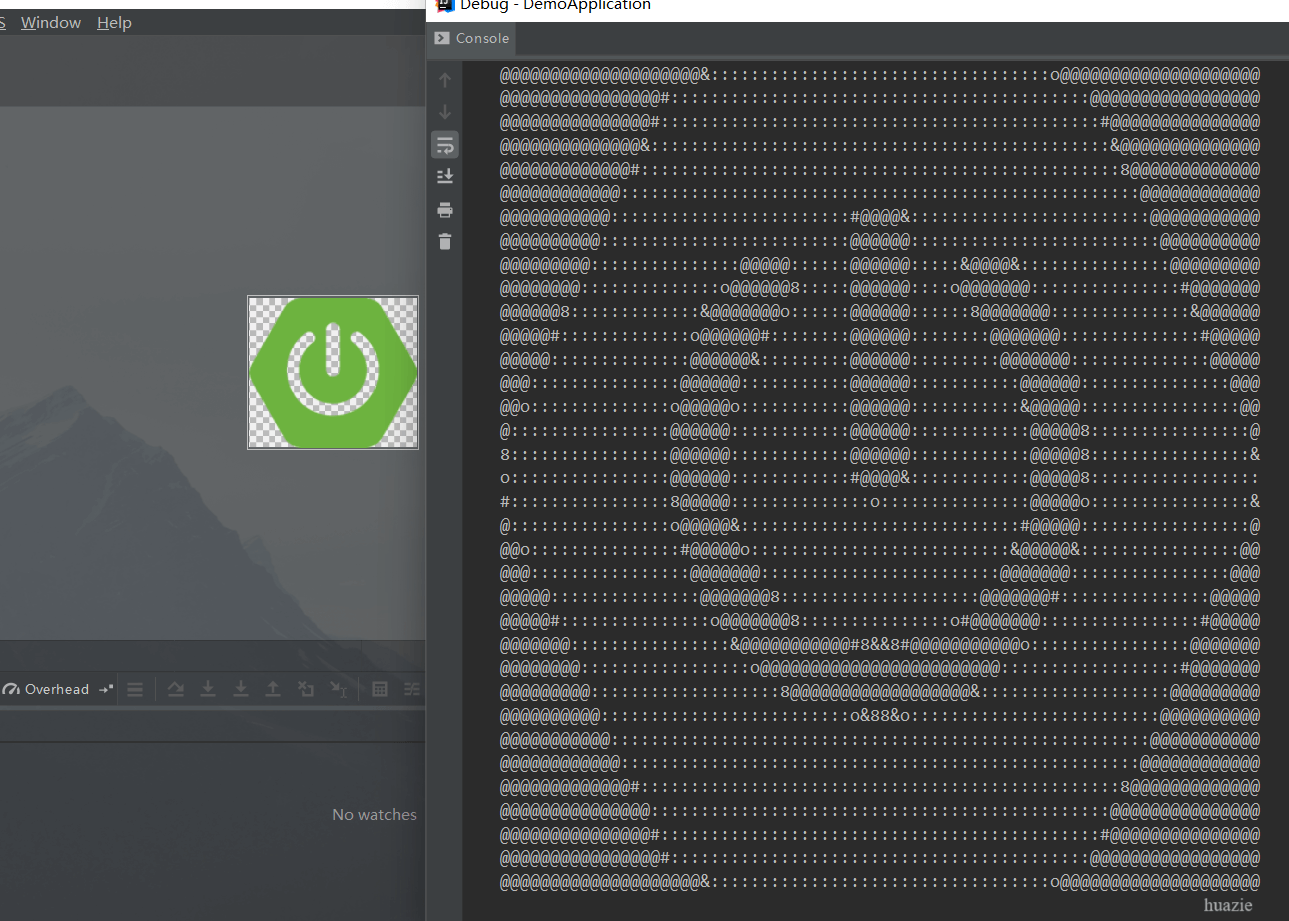Click the Run to Cursor icon
1289x921 pixels.
tap(339, 689)
